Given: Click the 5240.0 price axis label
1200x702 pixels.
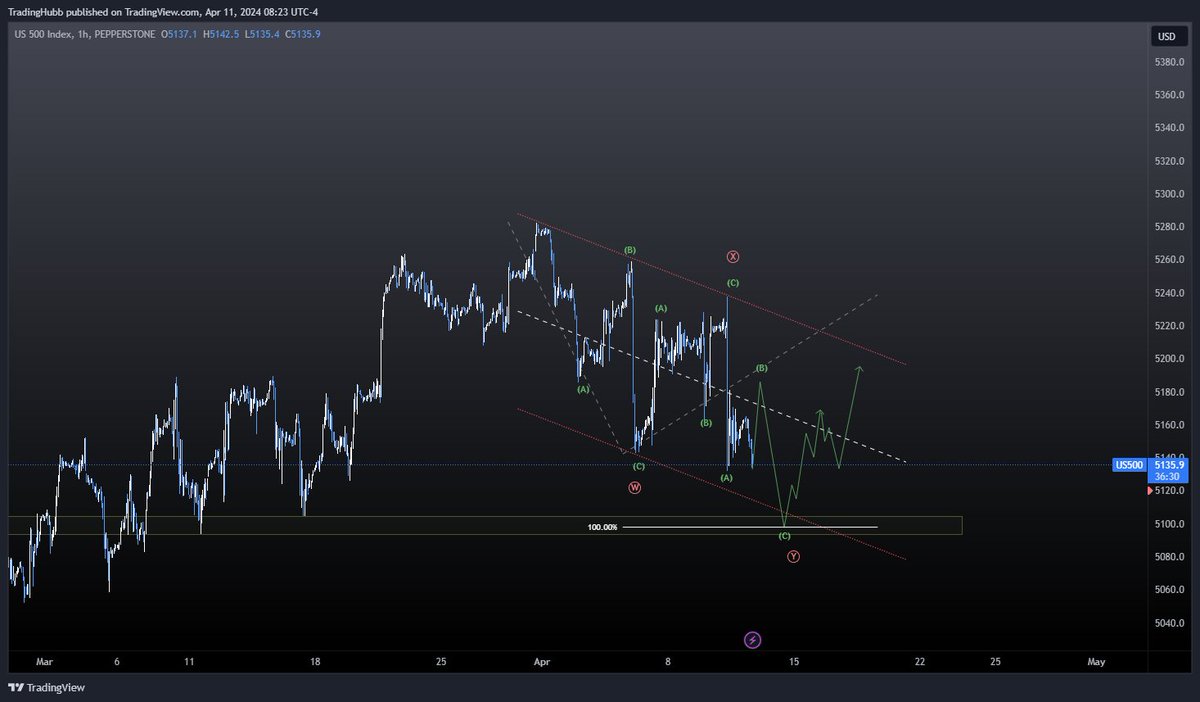Looking at the screenshot, I should (x=1170, y=293).
